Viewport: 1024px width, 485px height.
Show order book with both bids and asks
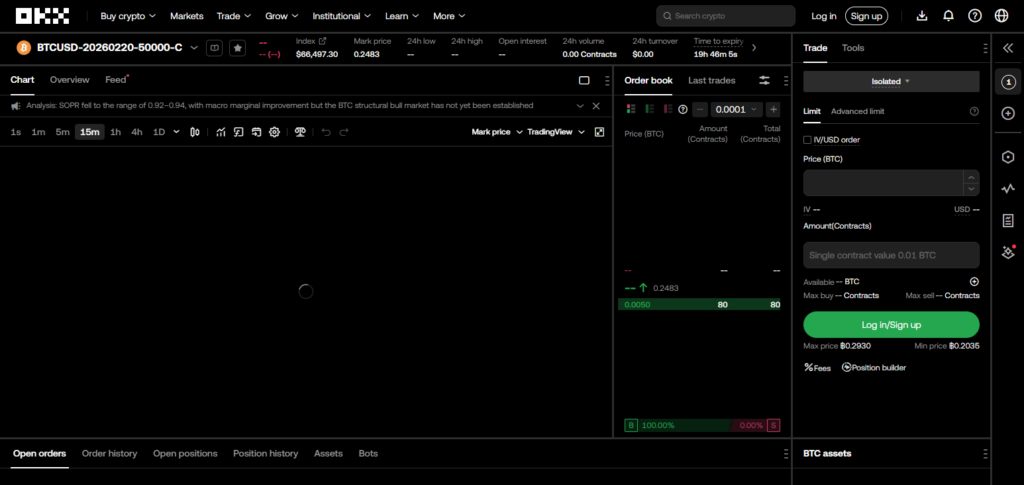[x=631, y=109]
